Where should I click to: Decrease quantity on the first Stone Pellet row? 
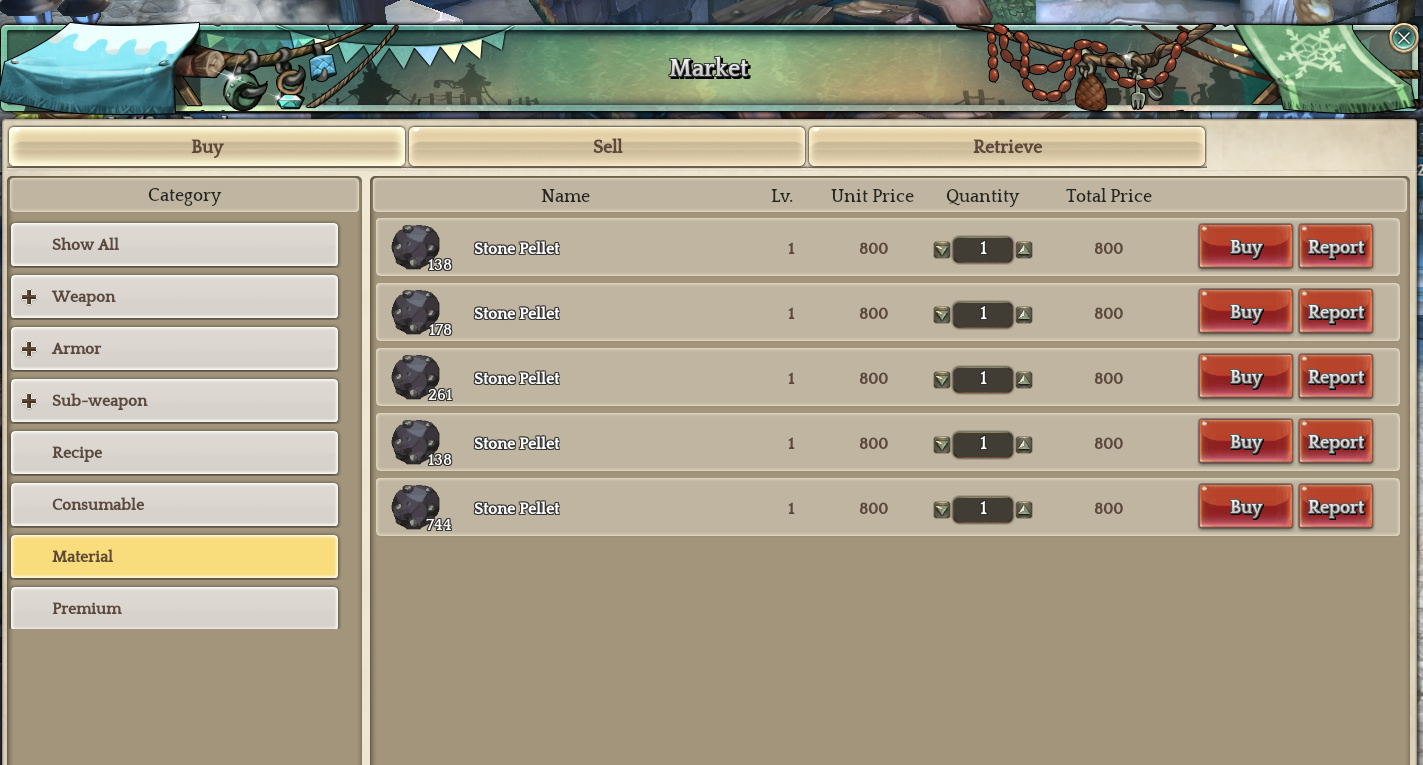941,250
